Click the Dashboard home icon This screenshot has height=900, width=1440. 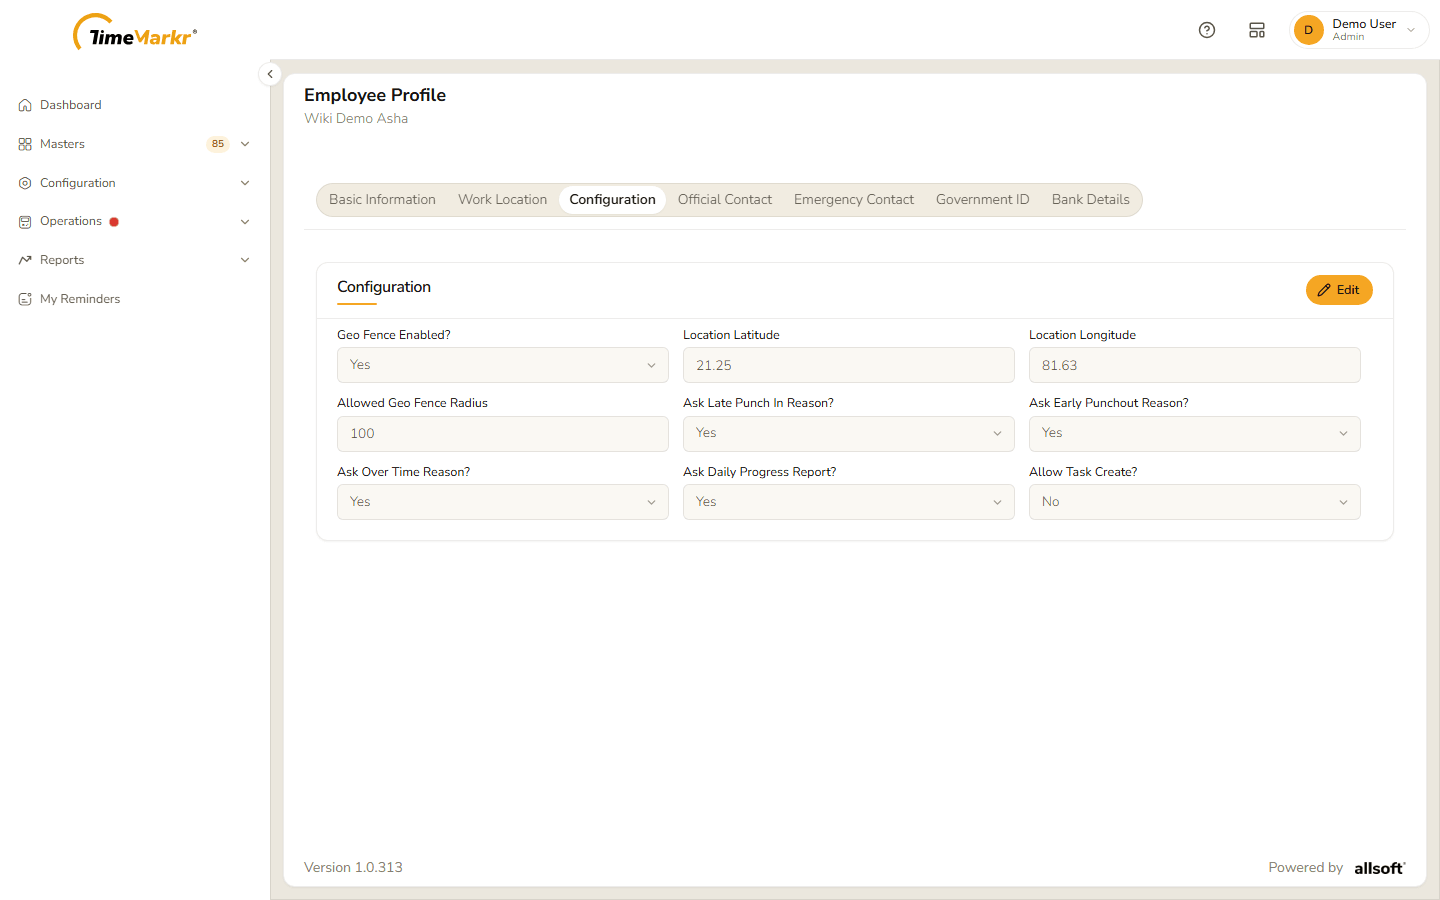(x=25, y=105)
